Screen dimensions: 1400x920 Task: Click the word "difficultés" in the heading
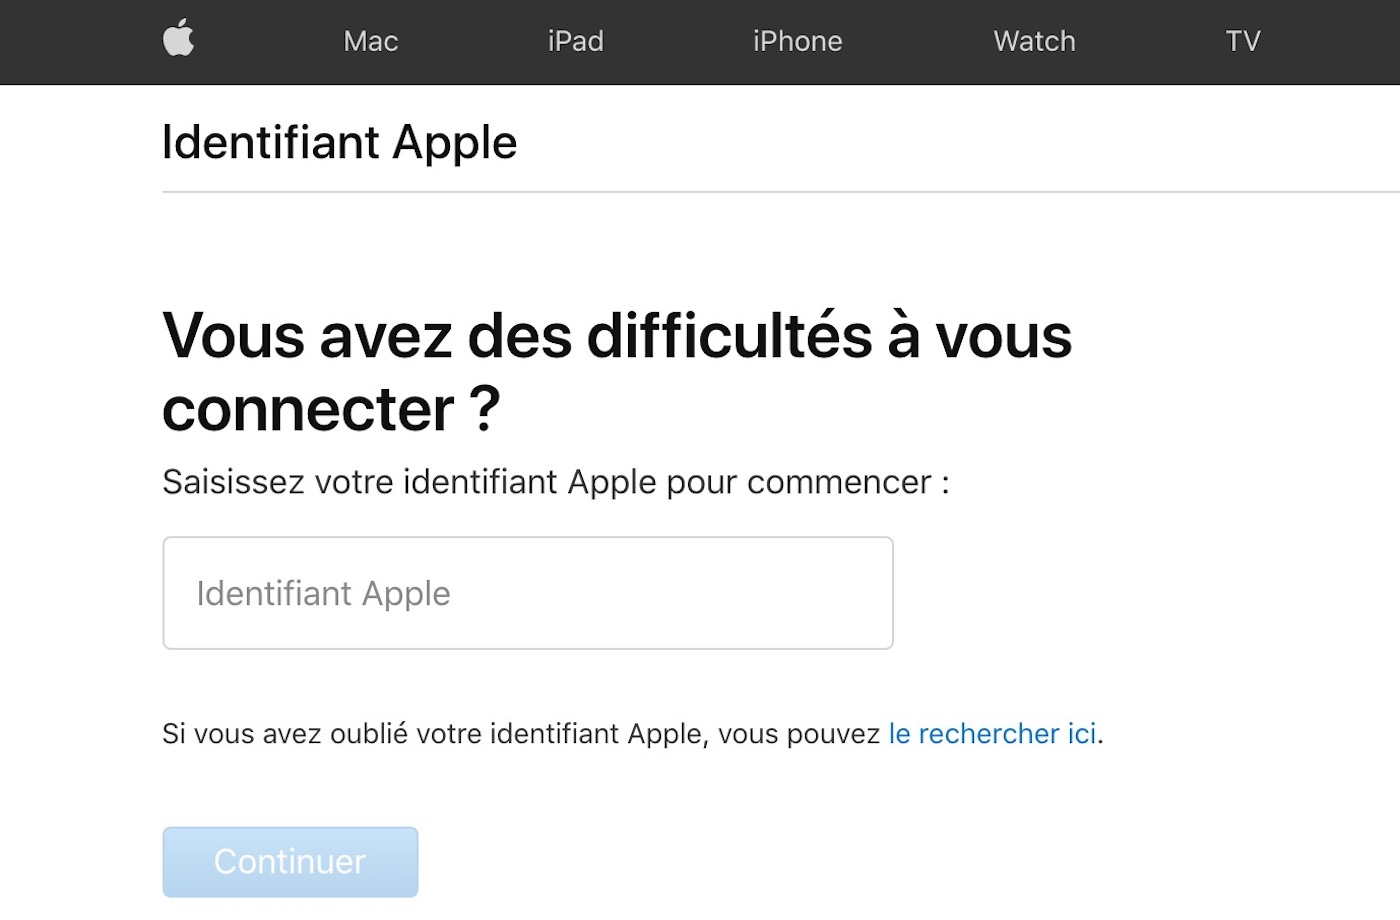(x=729, y=336)
